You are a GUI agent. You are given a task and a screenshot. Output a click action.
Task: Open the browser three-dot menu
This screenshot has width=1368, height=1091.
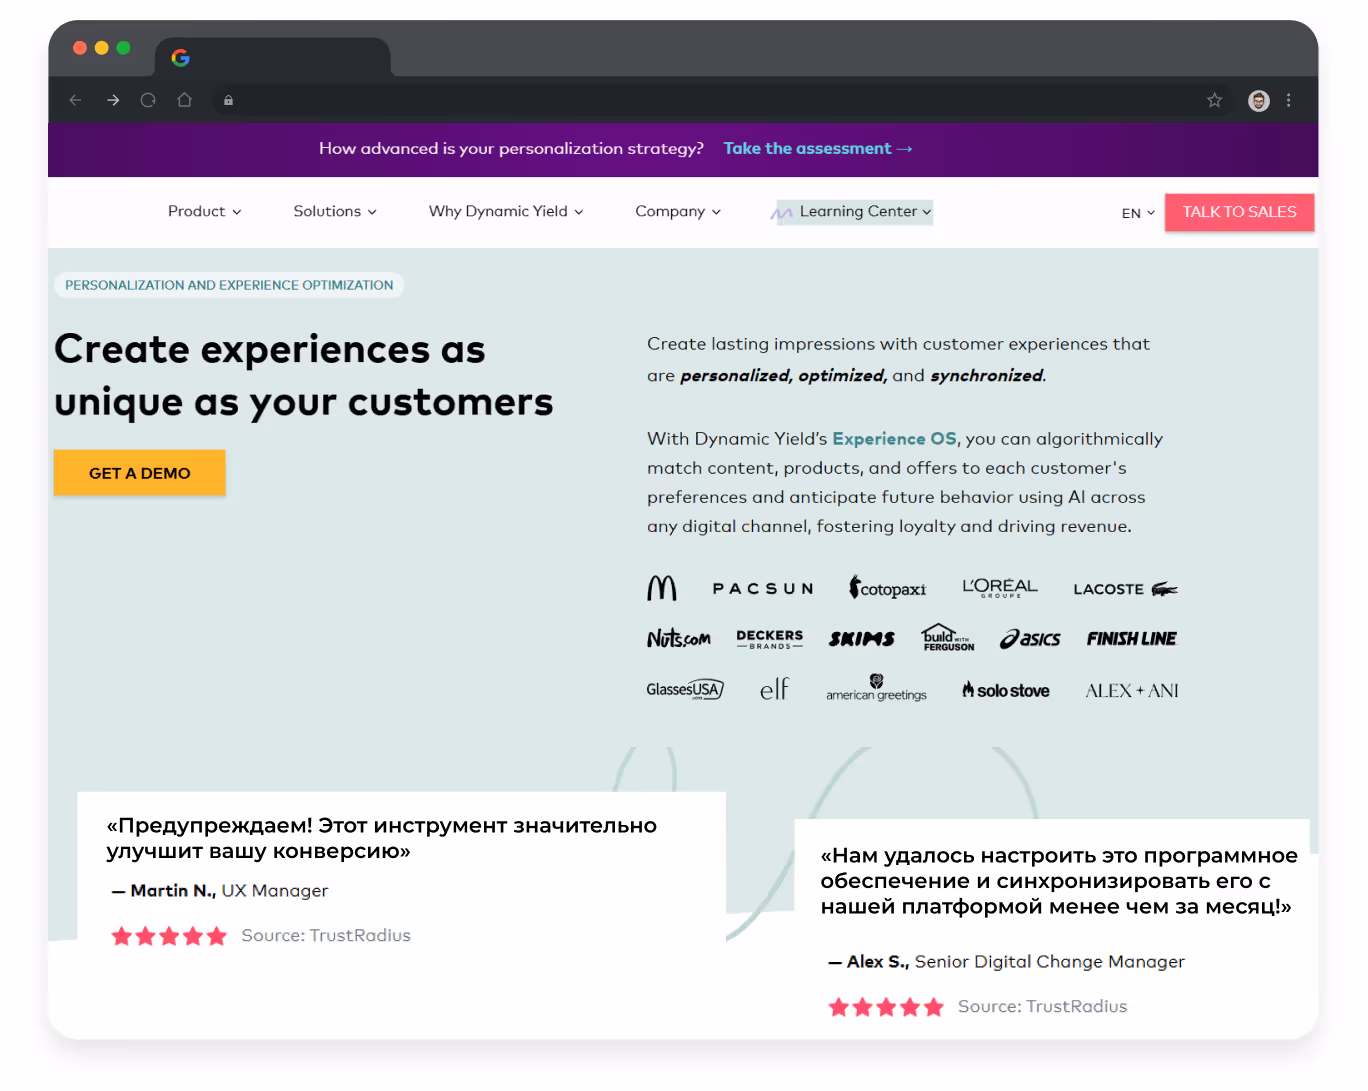click(1288, 100)
